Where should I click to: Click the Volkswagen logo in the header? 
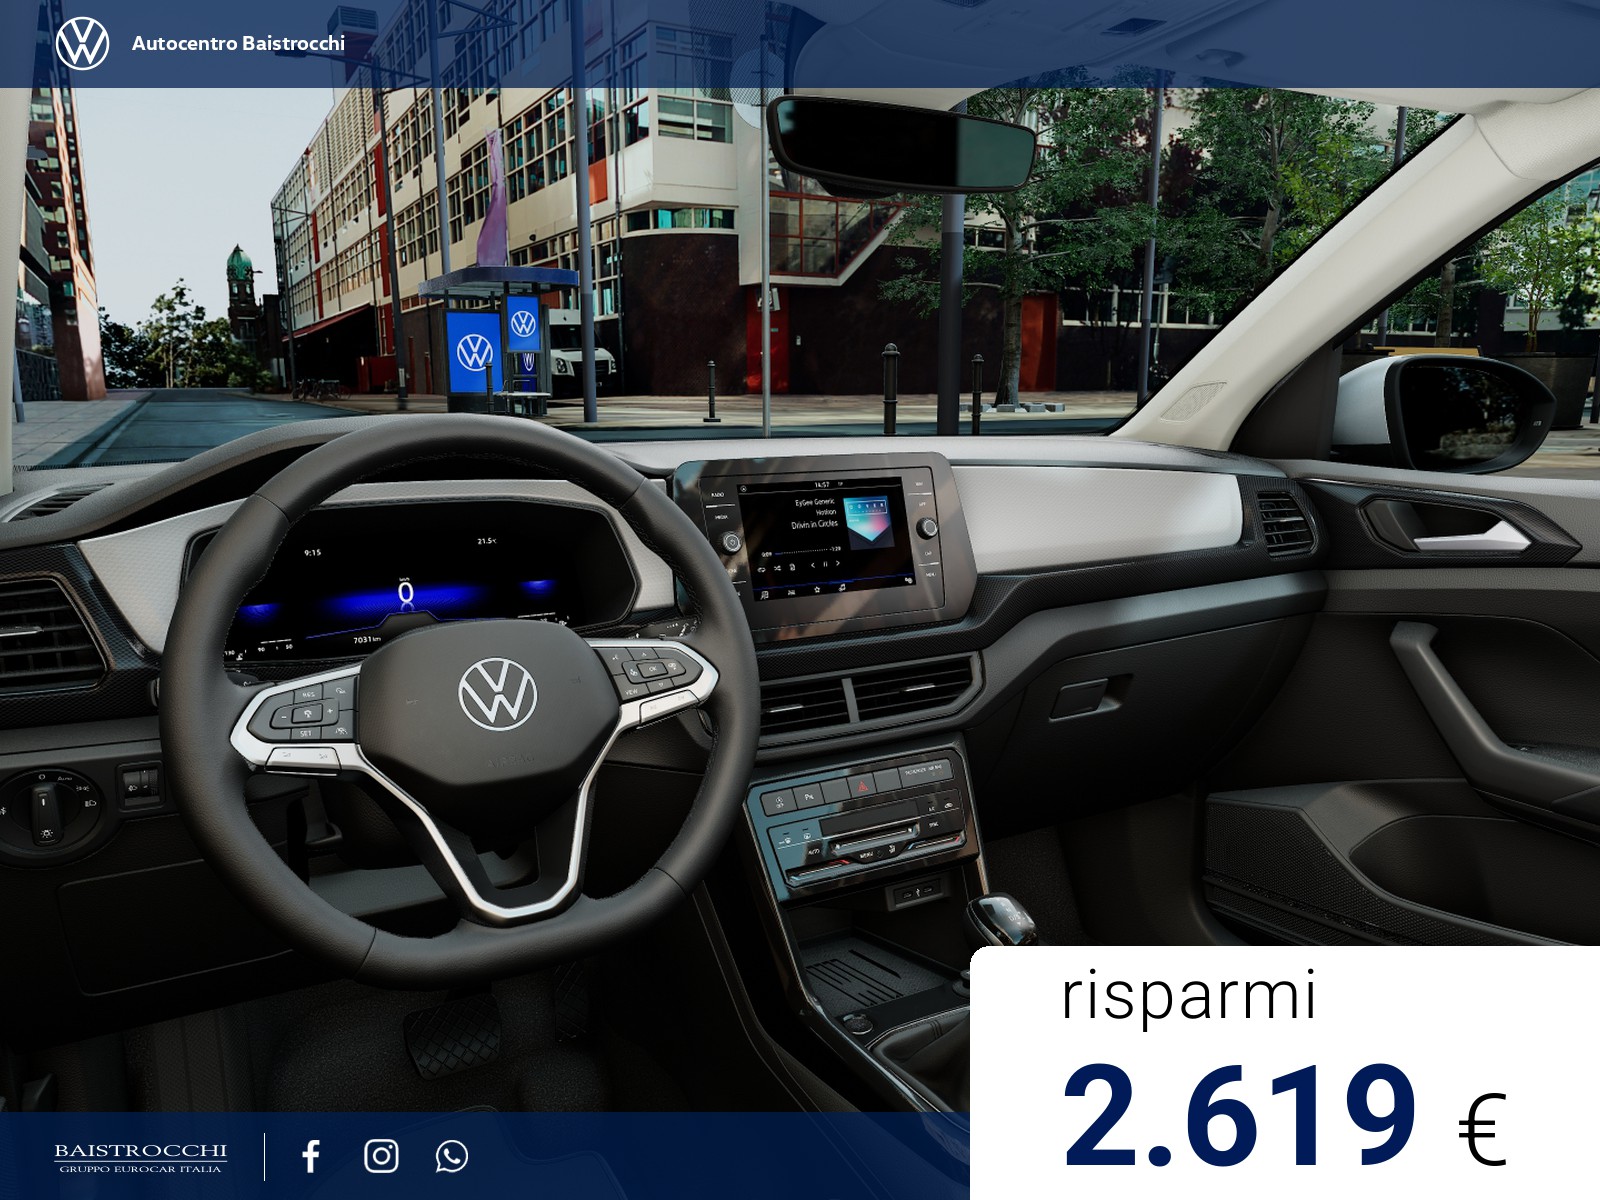pyautogui.click(x=82, y=43)
